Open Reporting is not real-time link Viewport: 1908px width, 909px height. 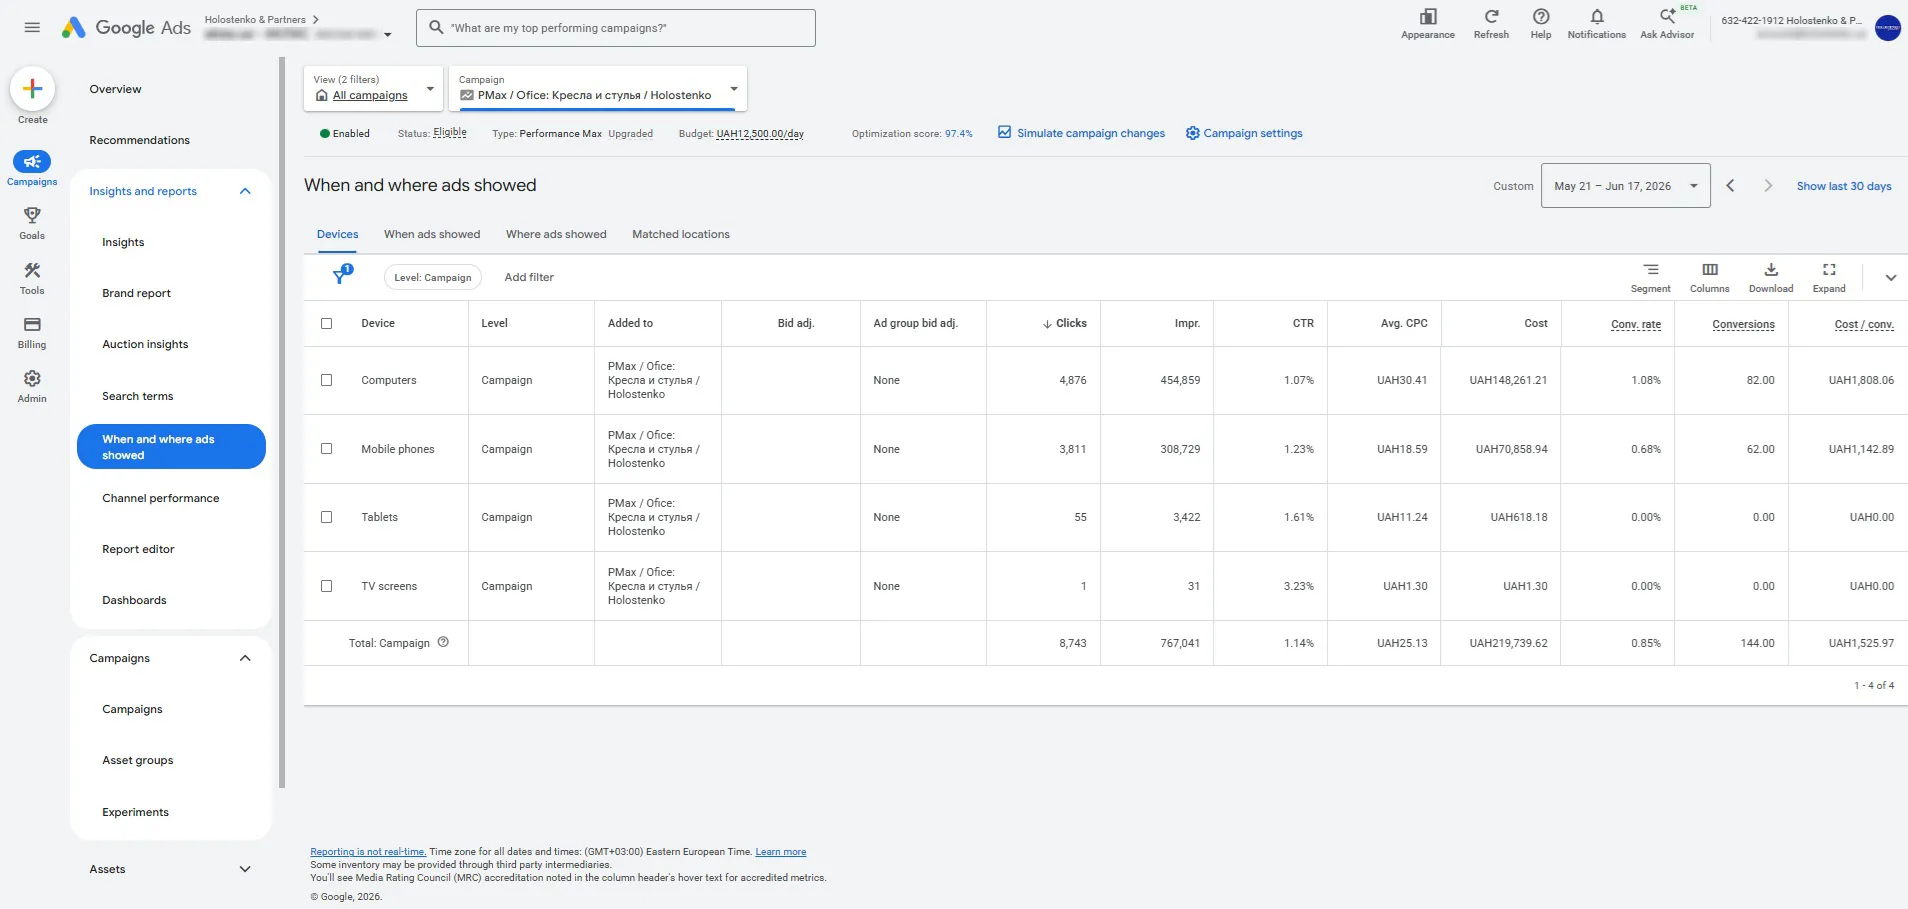pos(368,852)
